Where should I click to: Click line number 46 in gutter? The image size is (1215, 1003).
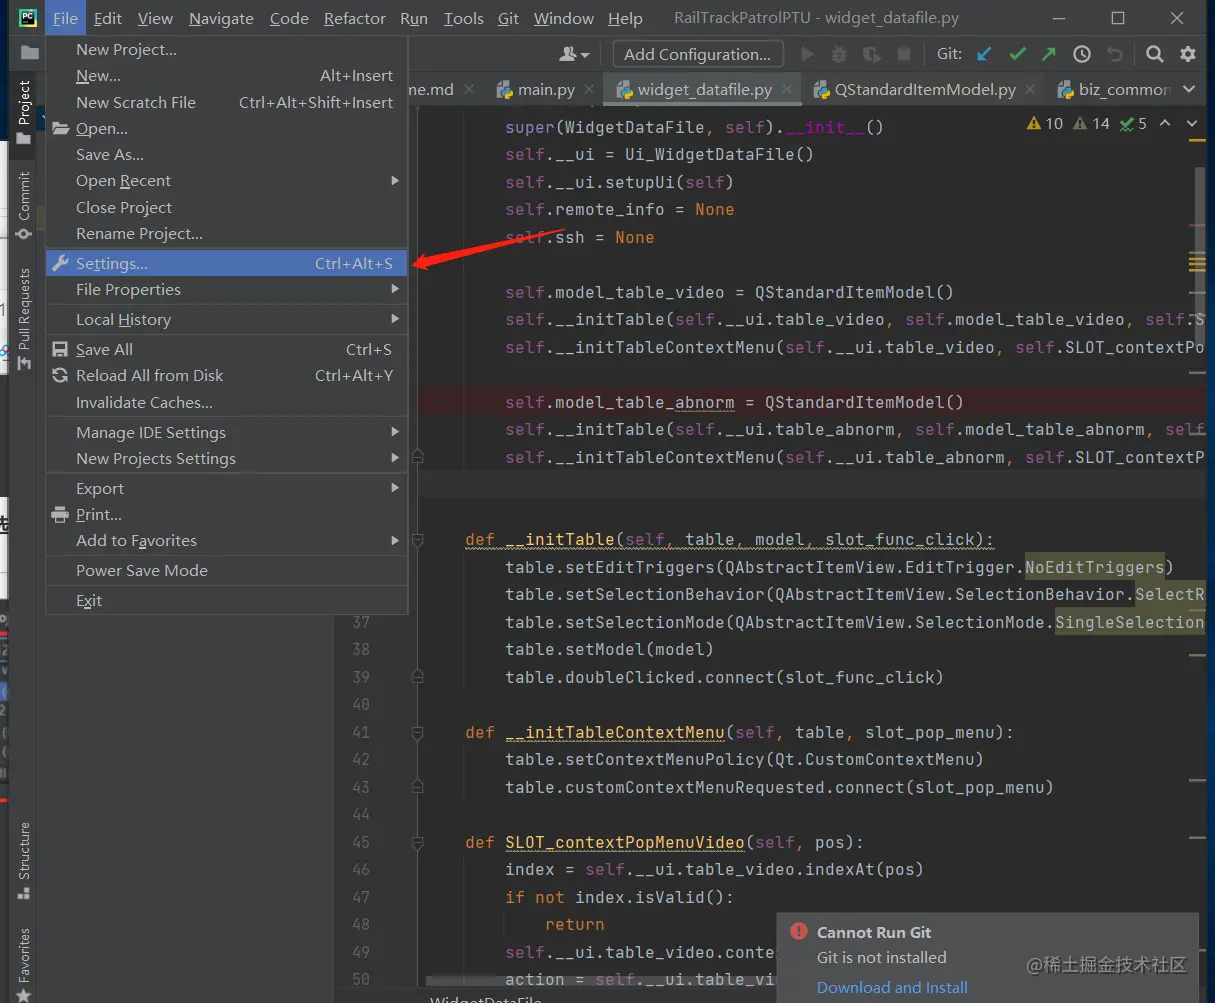coord(361,869)
